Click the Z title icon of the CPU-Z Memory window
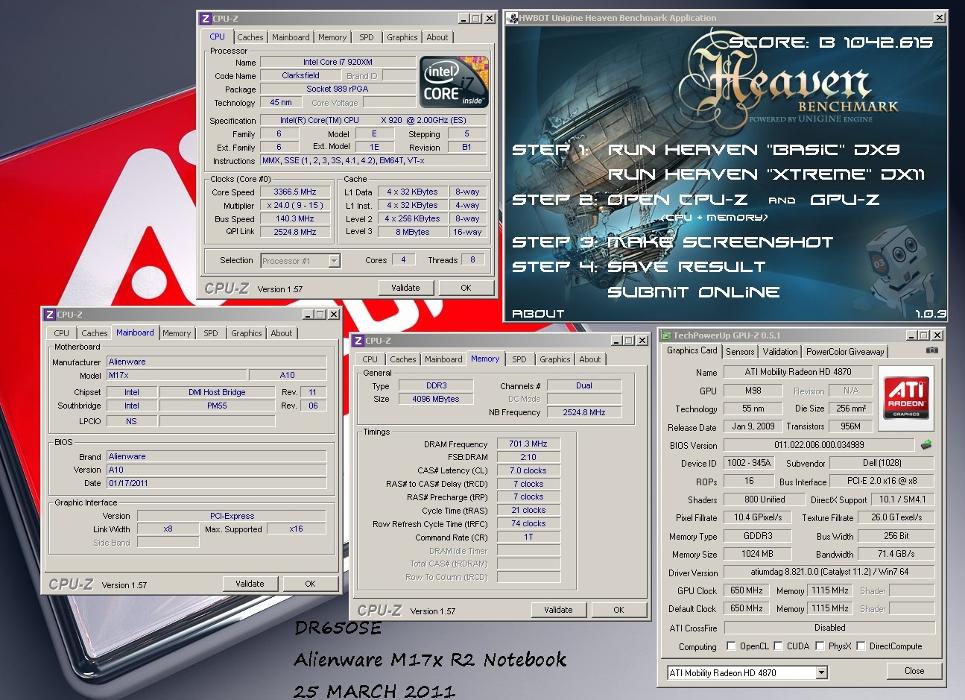Viewport: 965px width, 700px height. point(358,340)
